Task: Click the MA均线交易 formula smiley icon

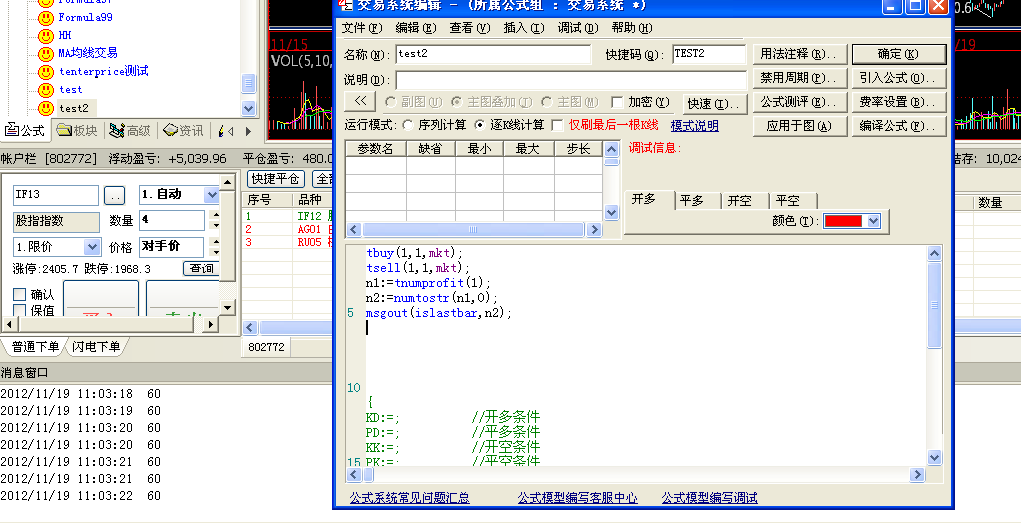Action: click(x=46, y=53)
